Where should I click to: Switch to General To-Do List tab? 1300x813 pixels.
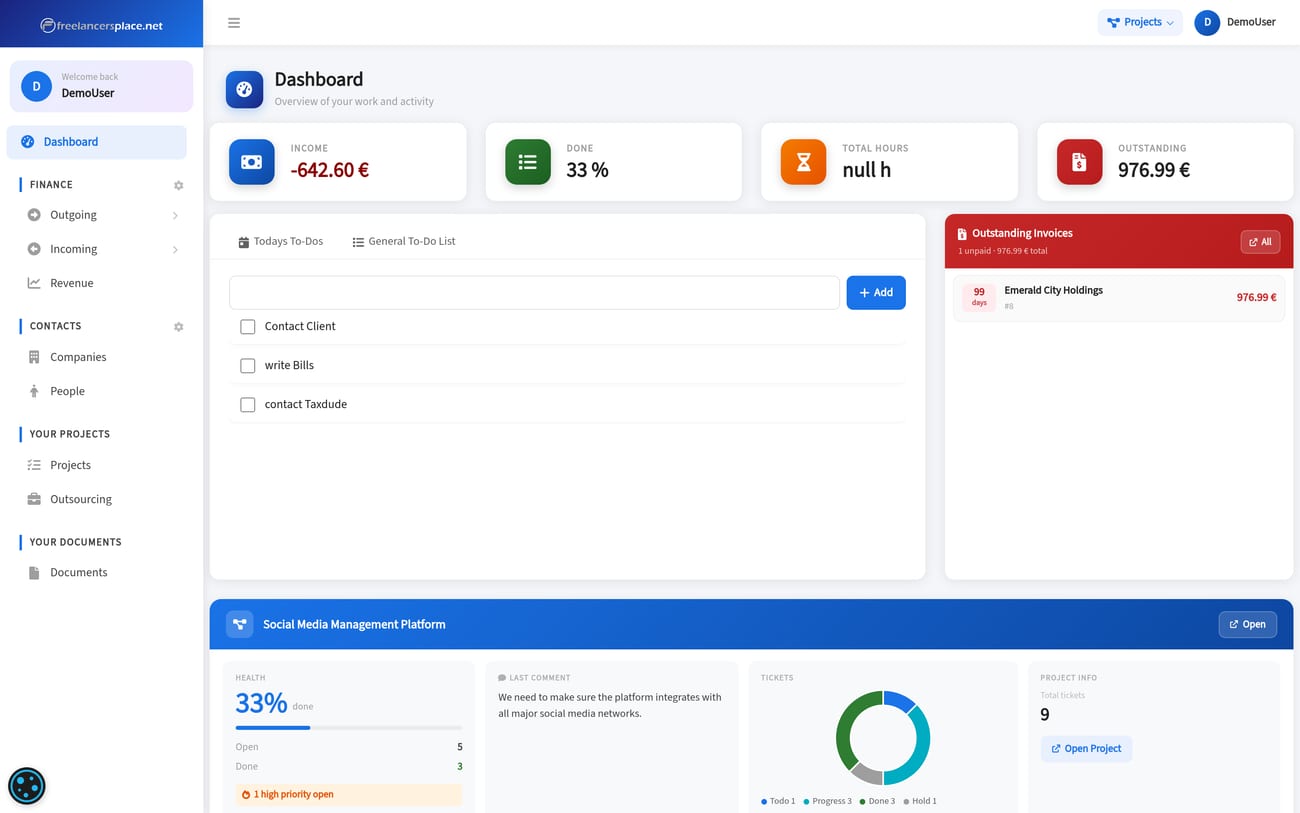(404, 241)
